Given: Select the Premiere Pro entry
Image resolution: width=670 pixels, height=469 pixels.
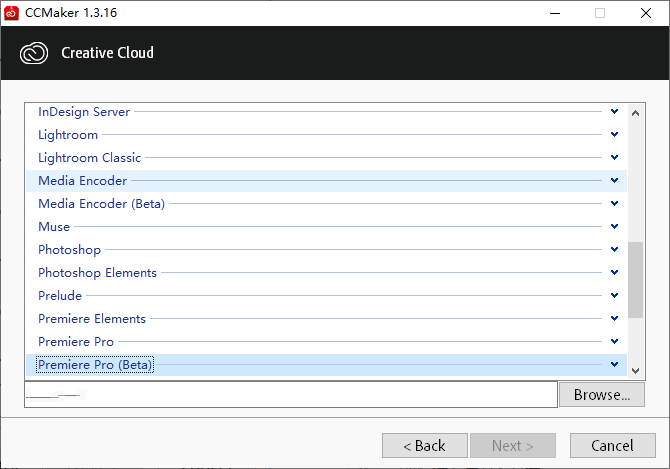Looking at the screenshot, I should point(76,342).
